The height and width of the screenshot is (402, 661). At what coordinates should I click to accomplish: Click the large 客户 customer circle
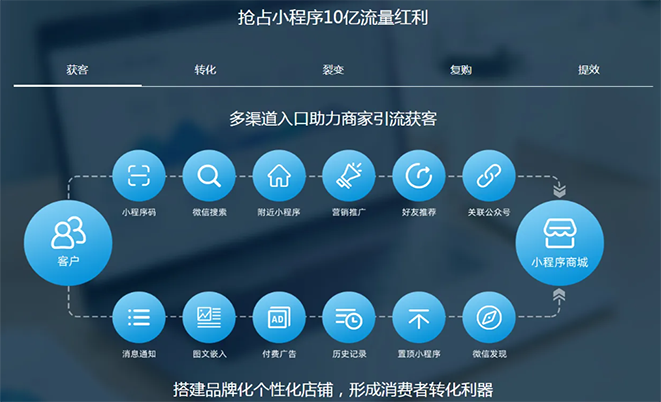69,241
